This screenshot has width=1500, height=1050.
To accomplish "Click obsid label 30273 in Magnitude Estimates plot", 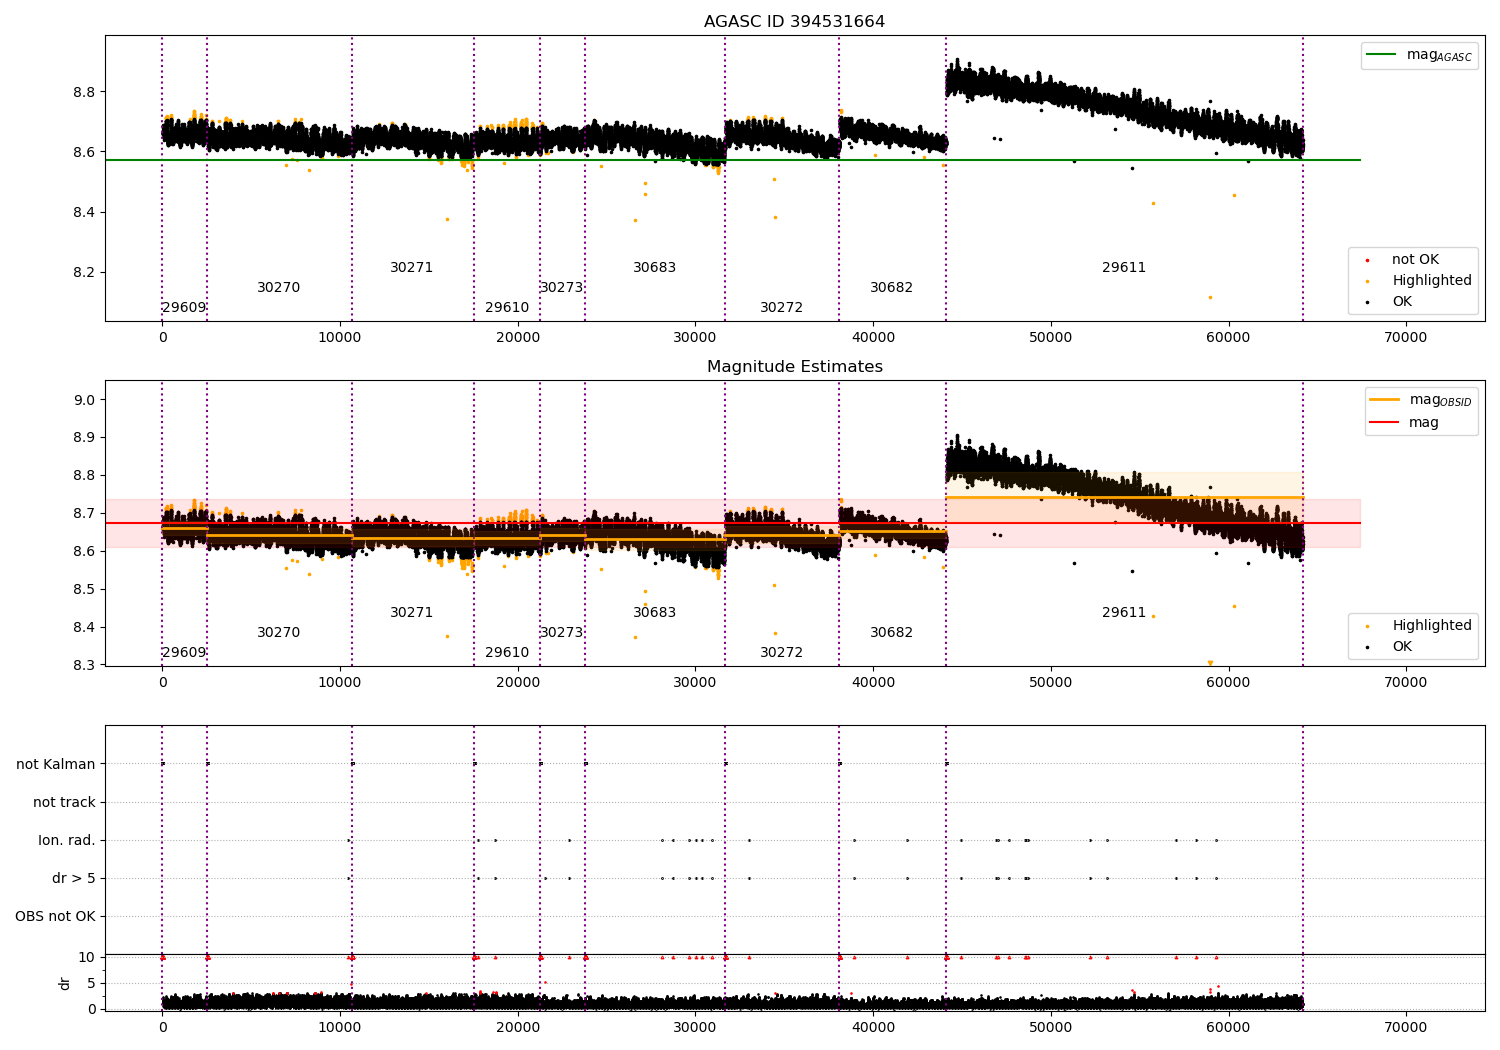I will tap(561, 633).
